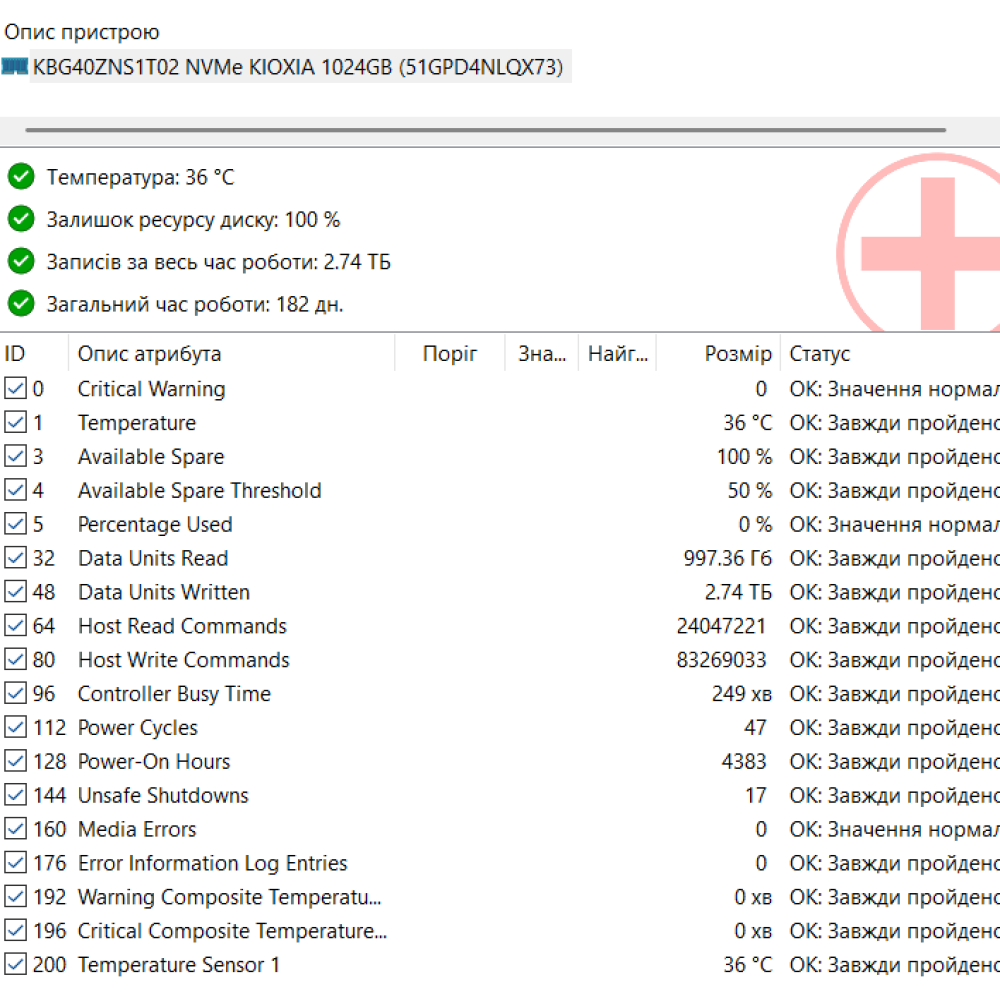Screen dimensions: 1000x1000
Task: Click the Розмір column header
Action: (x=737, y=354)
